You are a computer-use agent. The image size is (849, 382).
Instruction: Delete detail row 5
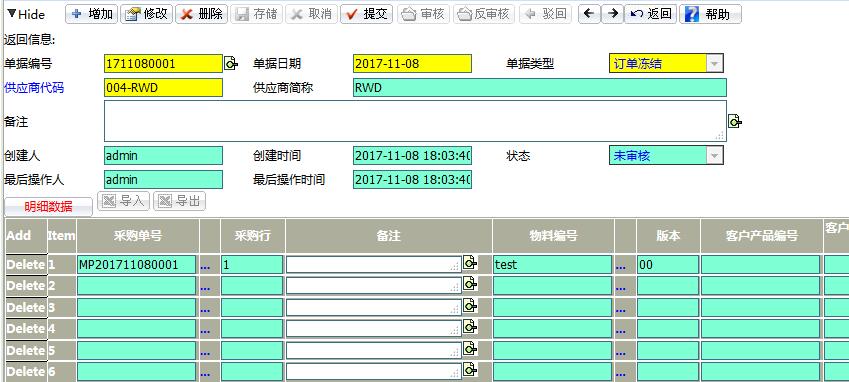[25, 350]
